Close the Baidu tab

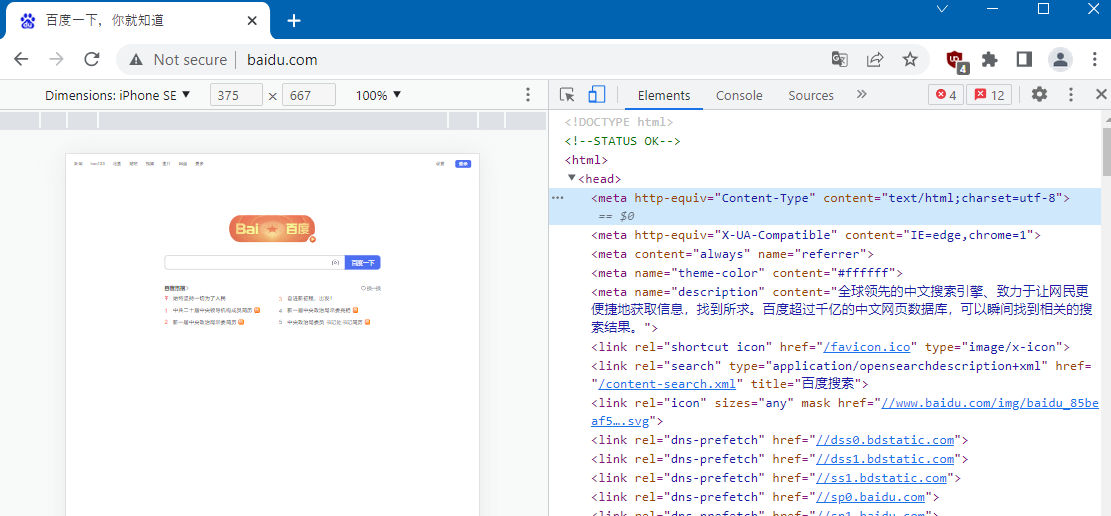[252, 21]
